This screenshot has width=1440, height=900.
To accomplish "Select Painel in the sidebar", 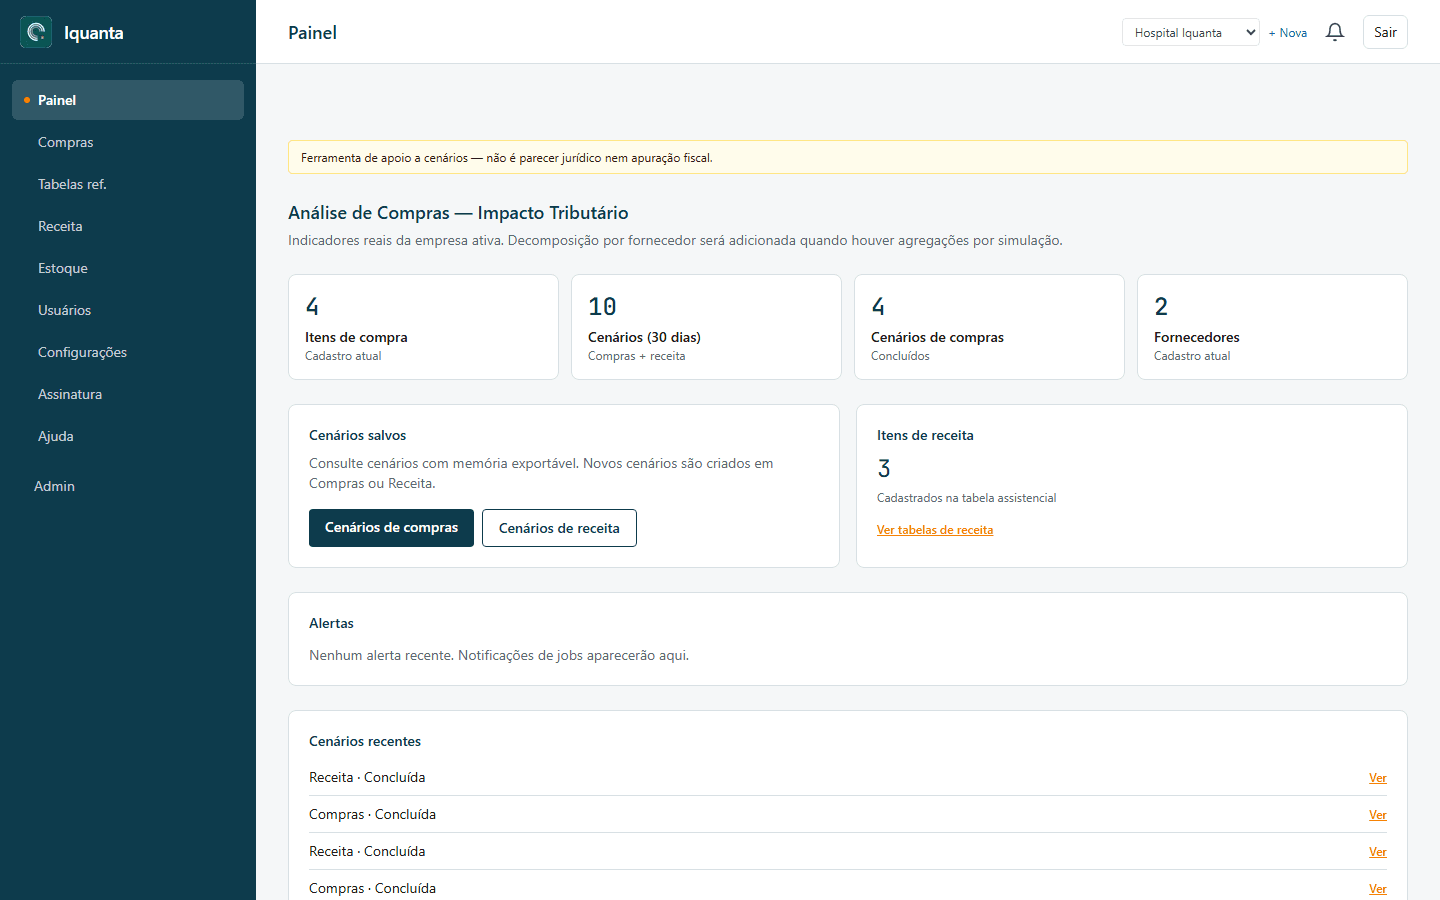I will pyautogui.click(x=128, y=100).
